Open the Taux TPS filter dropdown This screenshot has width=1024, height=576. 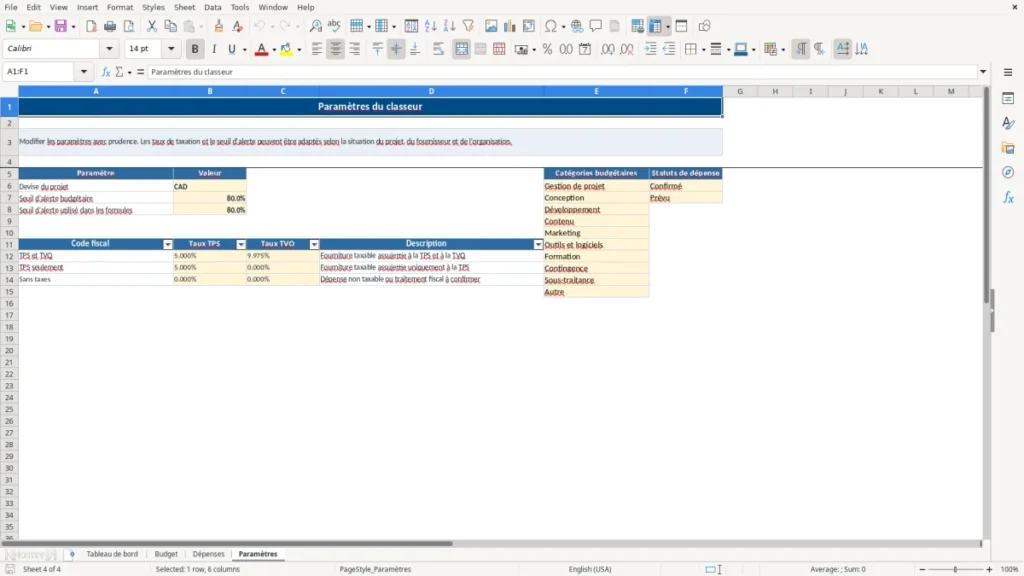(241, 244)
